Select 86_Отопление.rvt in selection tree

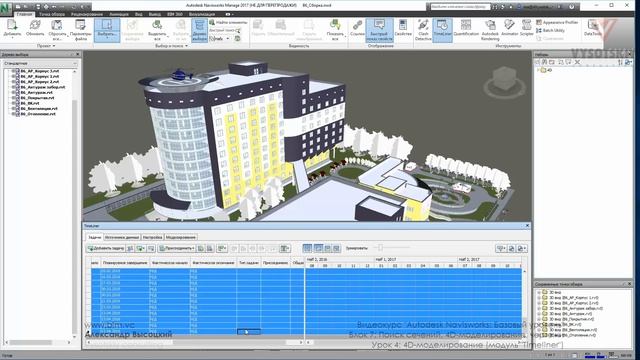(x=38, y=114)
